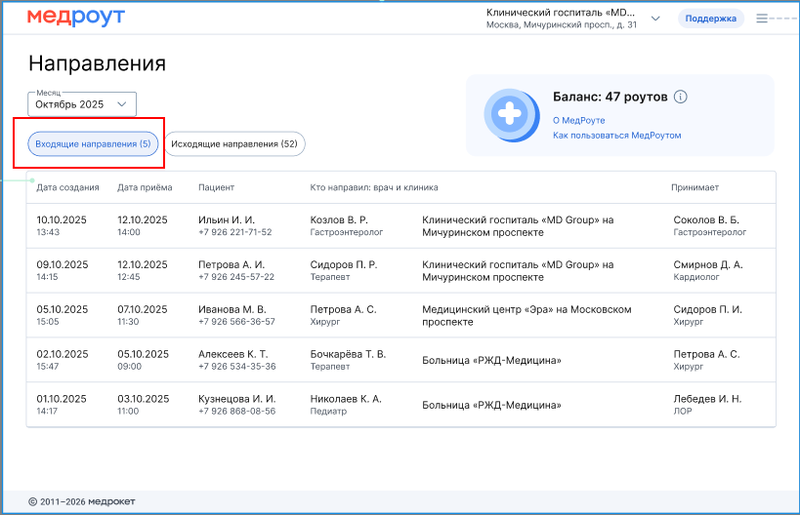Click the Дата приёма column header
800x515 pixels.
coord(144,187)
